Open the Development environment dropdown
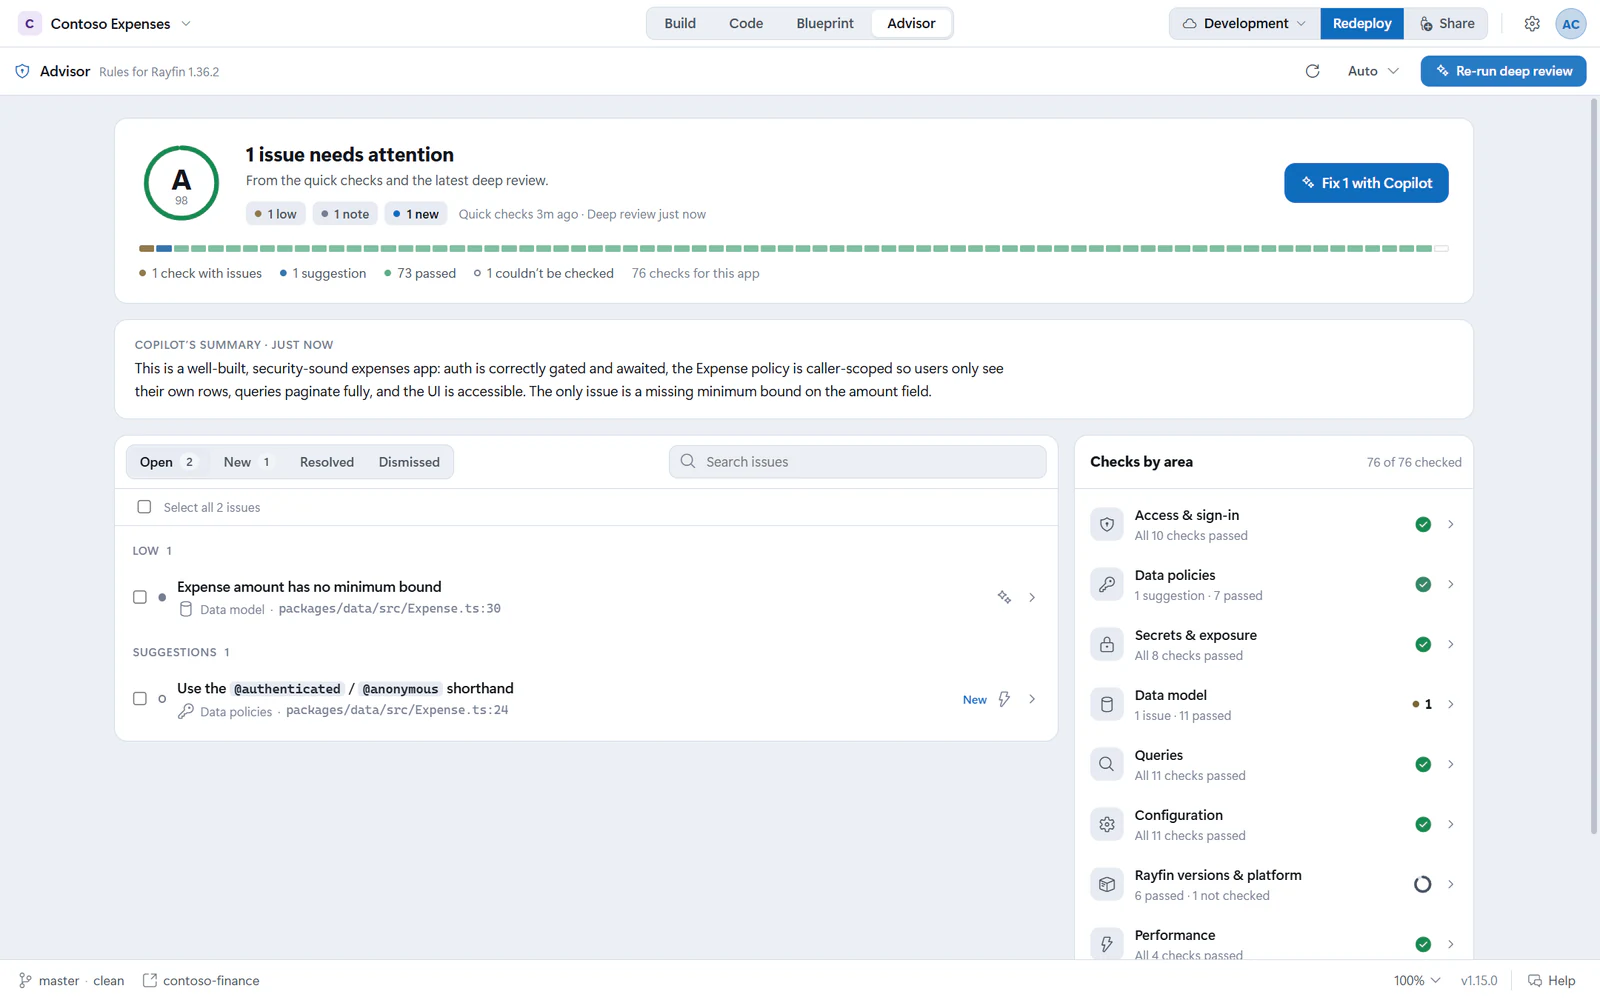This screenshot has width=1600, height=1000. (1245, 23)
